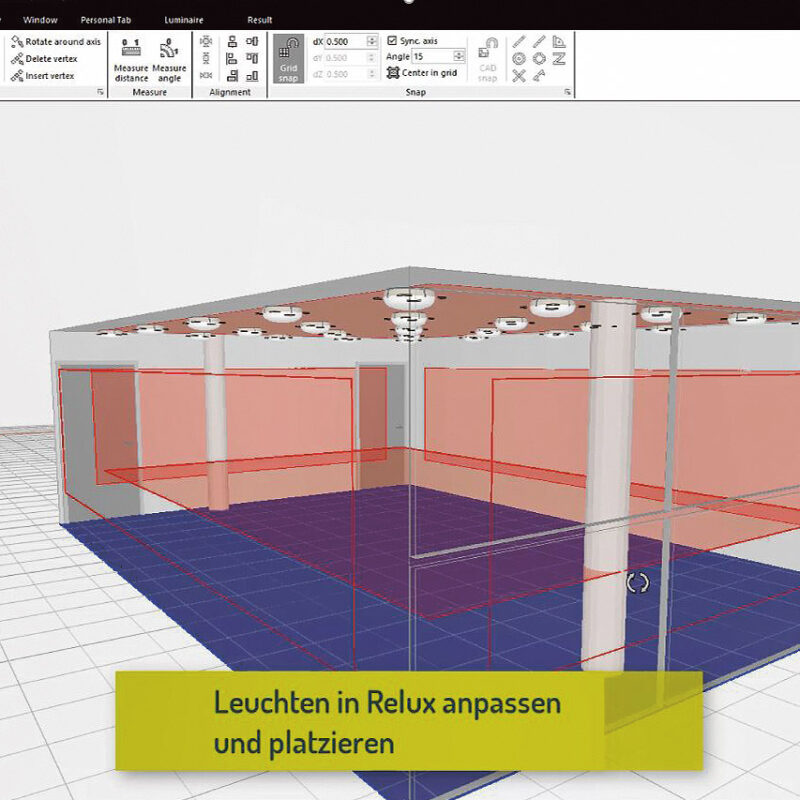The height and width of the screenshot is (800, 800).
Task: Open the Personal Tab ribbon tab
Action: 104,18
